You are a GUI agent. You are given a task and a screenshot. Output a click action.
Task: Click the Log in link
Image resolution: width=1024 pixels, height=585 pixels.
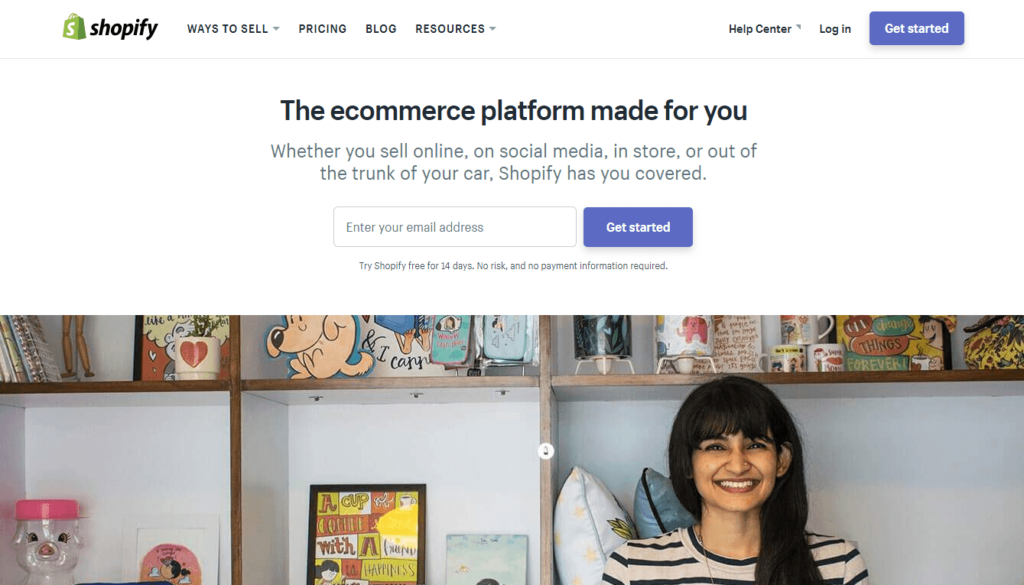click(834, 28)
